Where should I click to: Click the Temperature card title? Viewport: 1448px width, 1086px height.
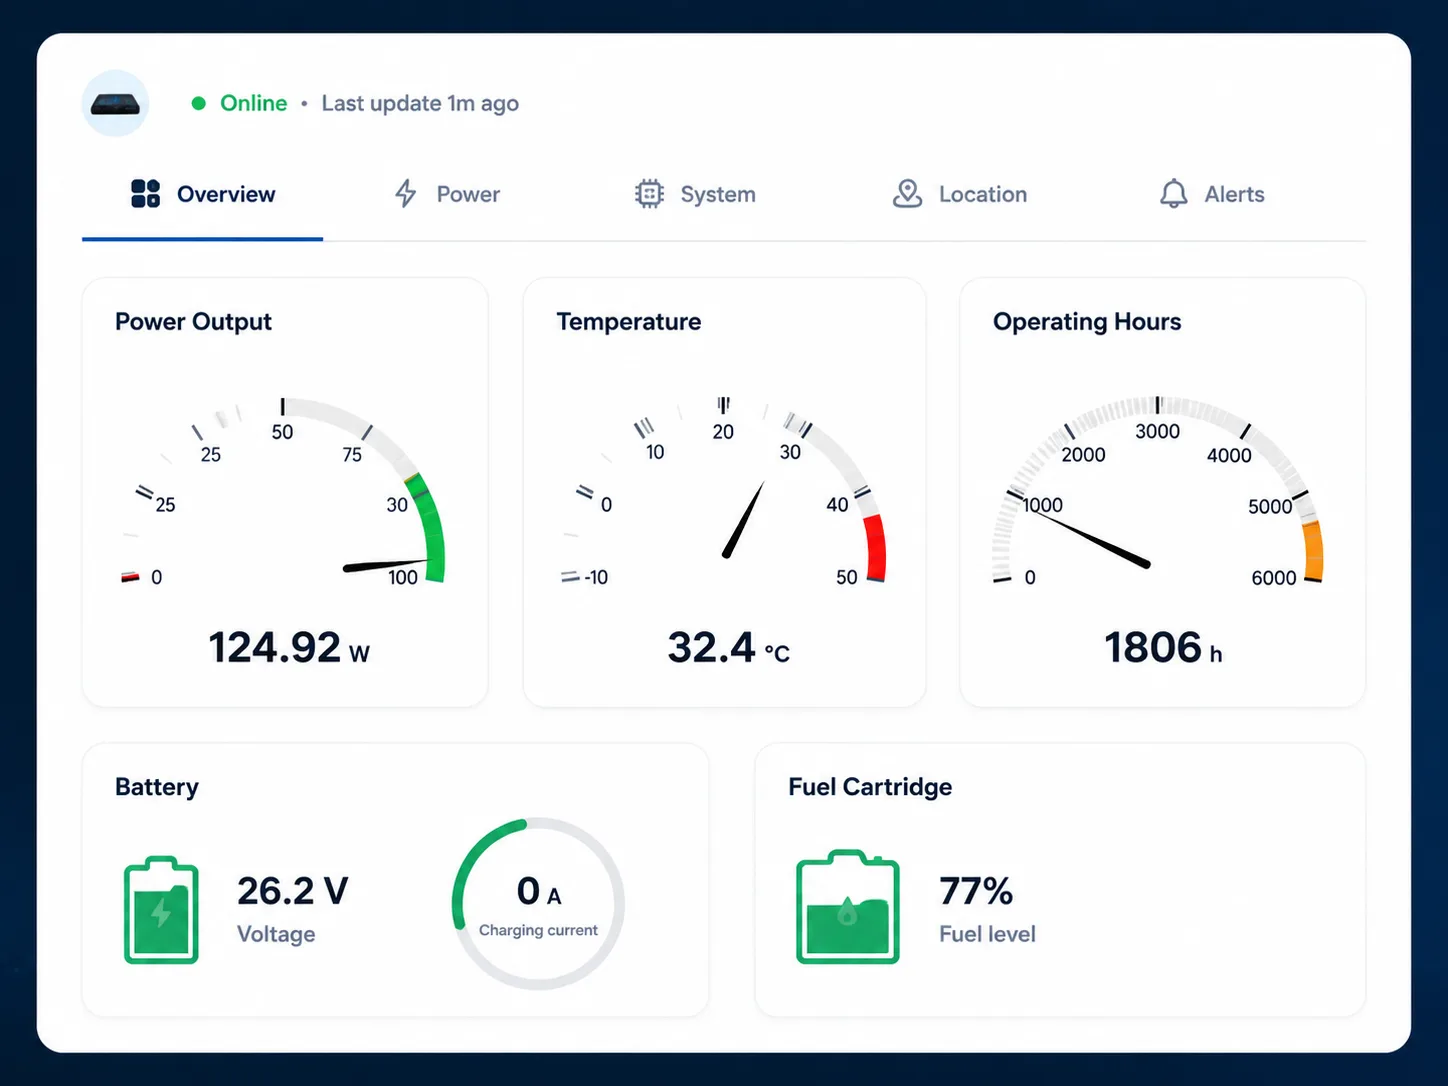pos(629,322)
